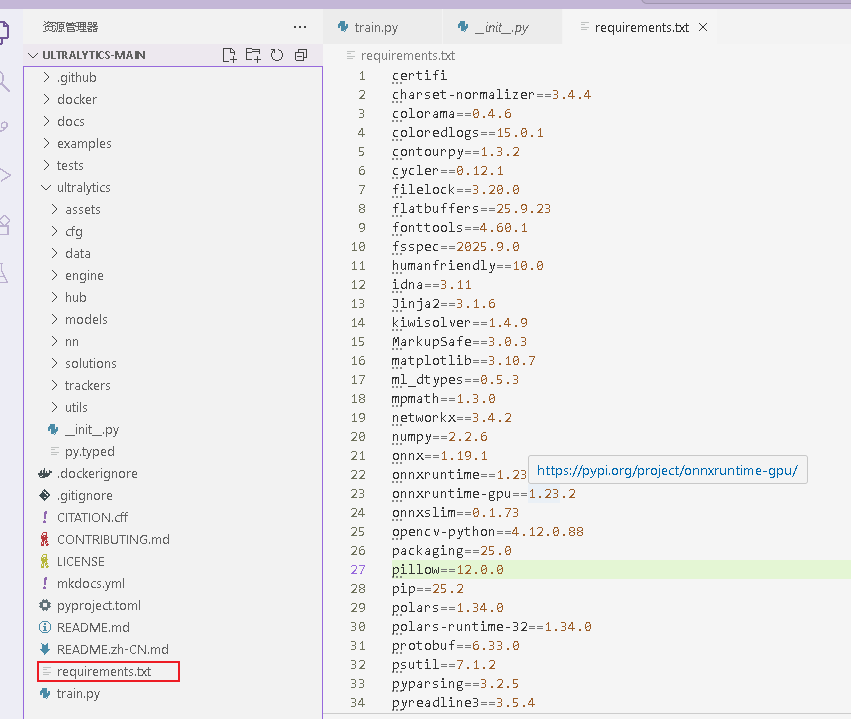This screenshot has height=719, width=851.
Task: Open the LICENSE file
Action: click(x=80, y=561)
